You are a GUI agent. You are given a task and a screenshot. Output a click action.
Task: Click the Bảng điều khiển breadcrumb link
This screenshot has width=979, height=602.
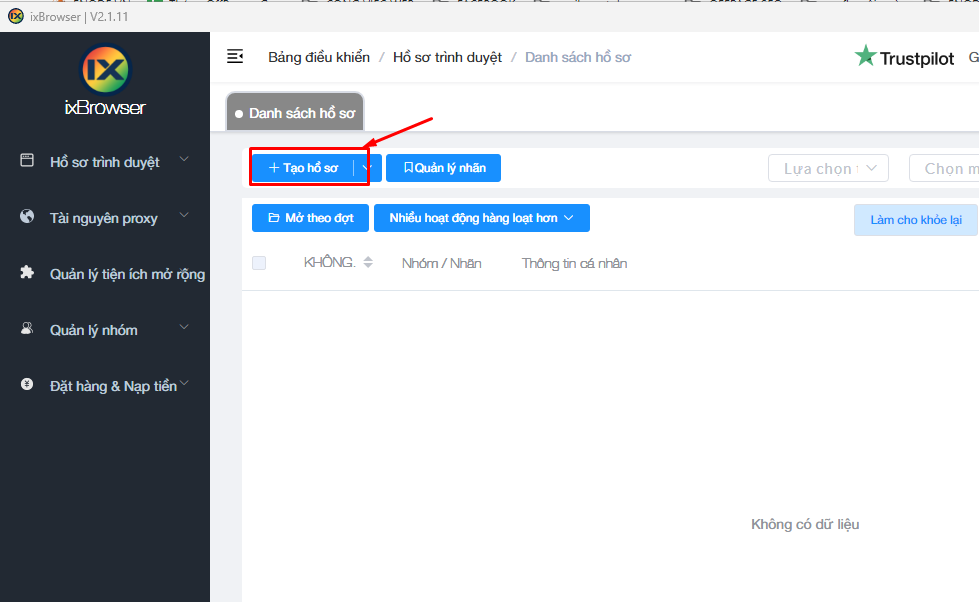[318, 57]
